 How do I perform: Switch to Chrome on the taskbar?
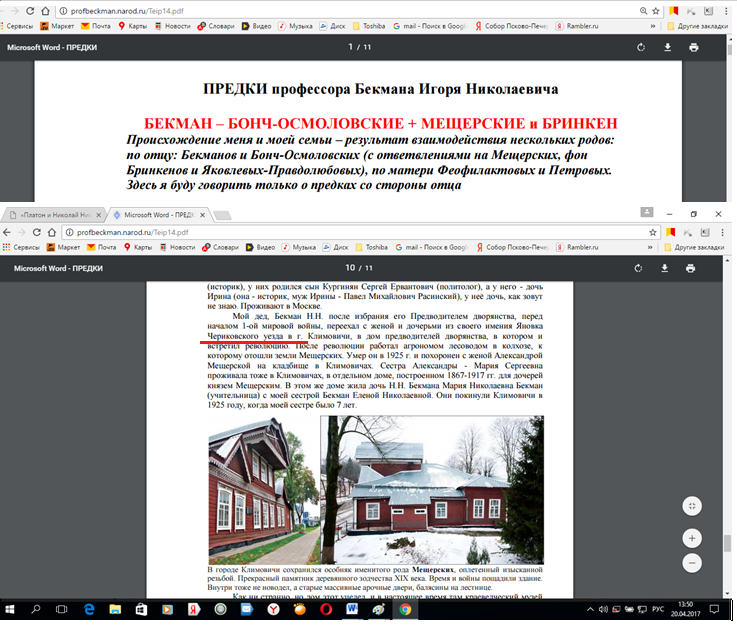[405, 610]
